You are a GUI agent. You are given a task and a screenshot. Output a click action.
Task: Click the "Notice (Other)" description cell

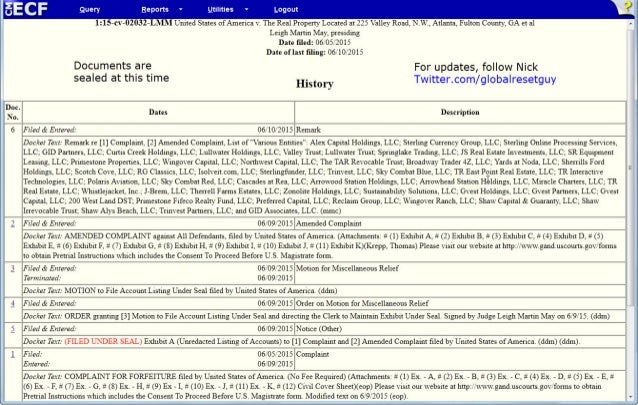tap(460, 328)
